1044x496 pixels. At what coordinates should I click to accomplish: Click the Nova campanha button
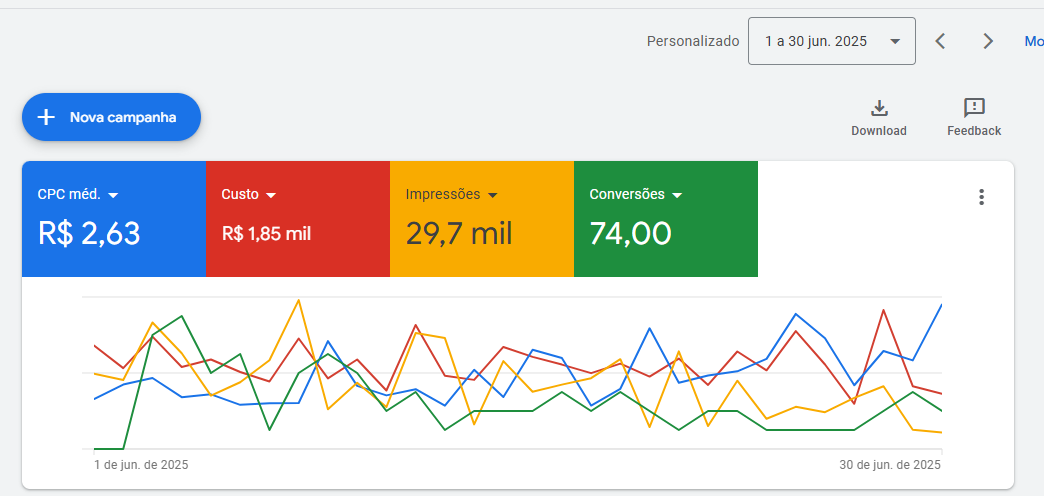[112, 117]
